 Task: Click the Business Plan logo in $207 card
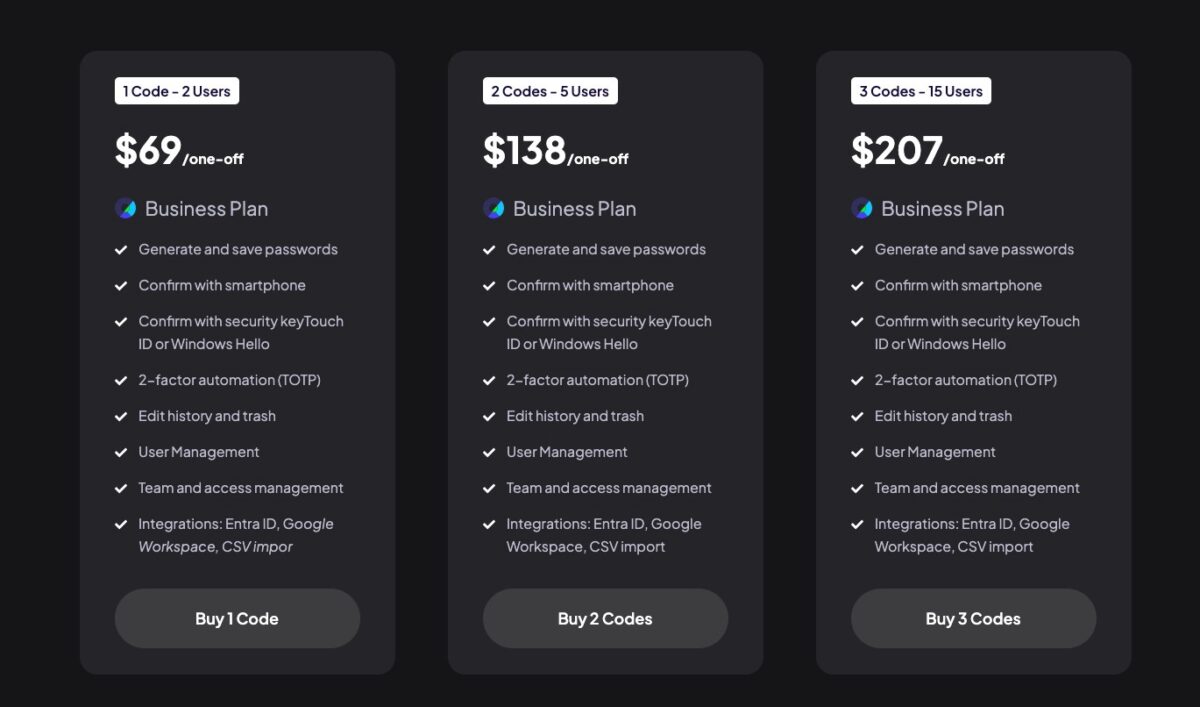click(x=861, y=208)
